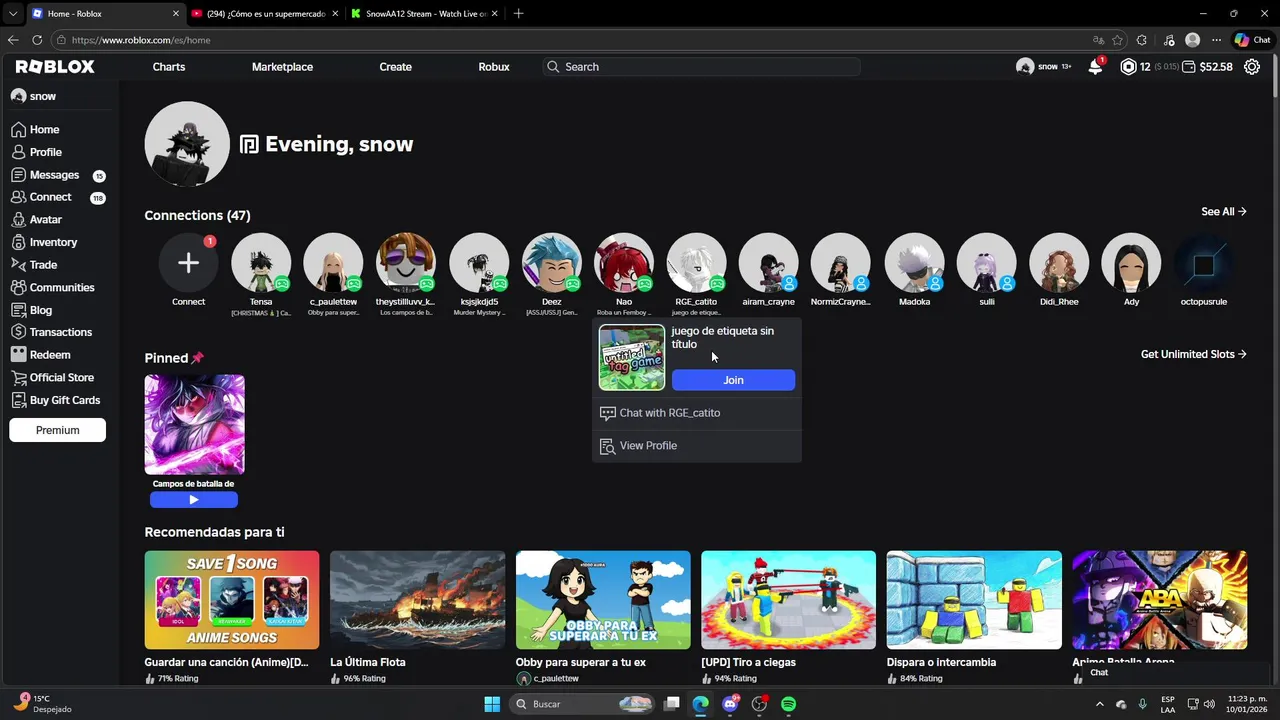Click the Connect plus button
Viewport: 1280px width, 720px height.
pyautogui.click(x=188, y=263)
